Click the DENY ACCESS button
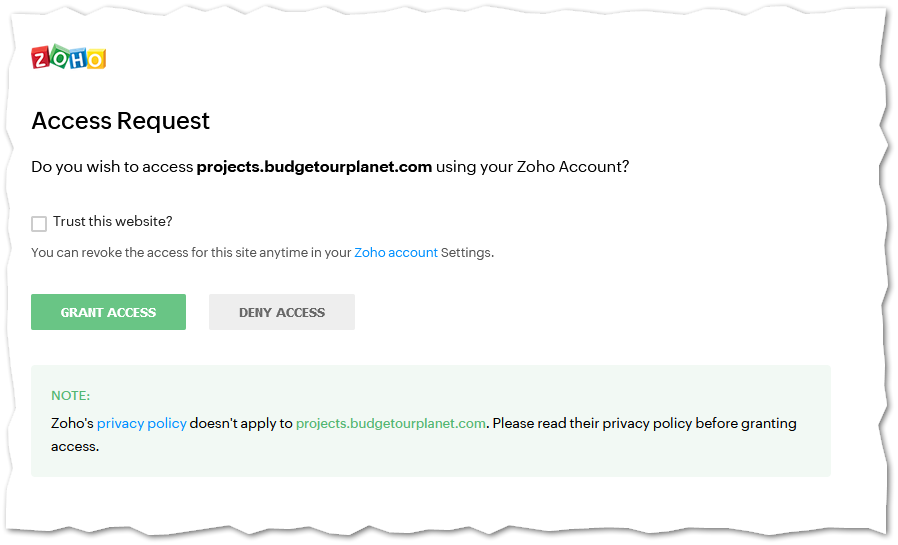The image size is (898, 545). 282,312
